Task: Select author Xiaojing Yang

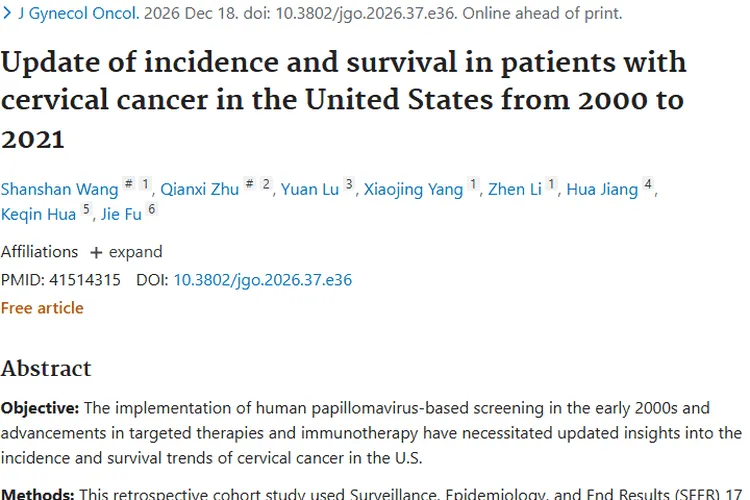Action: (413, 189)
